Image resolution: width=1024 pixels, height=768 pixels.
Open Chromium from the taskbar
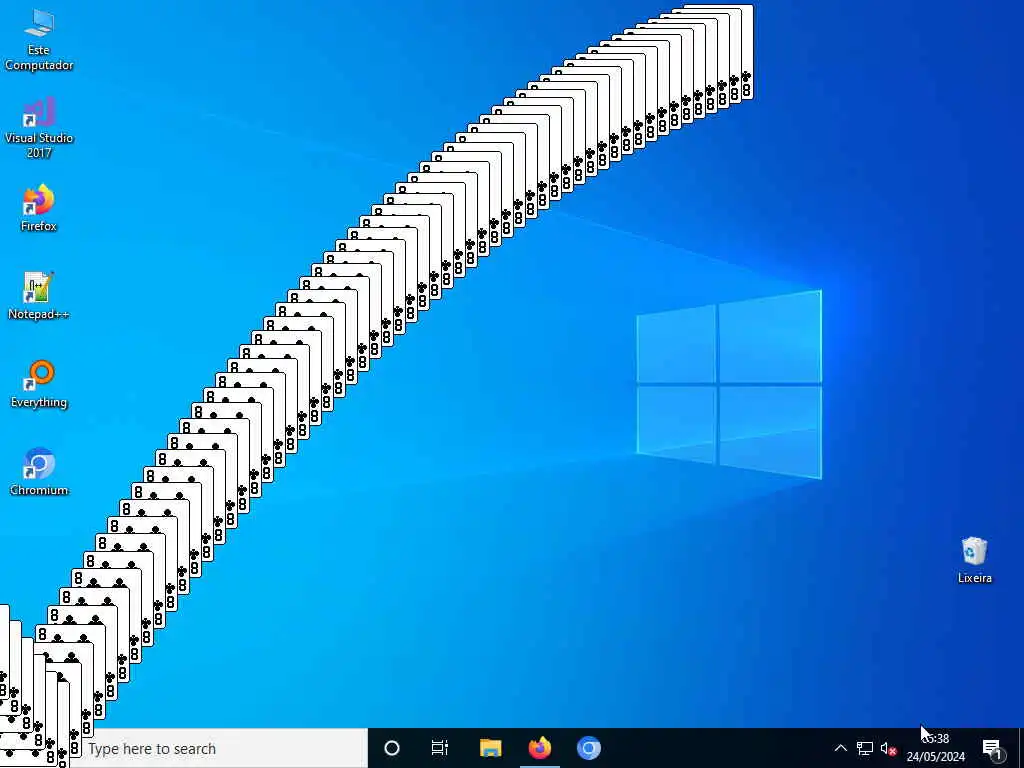pos(588,748)
